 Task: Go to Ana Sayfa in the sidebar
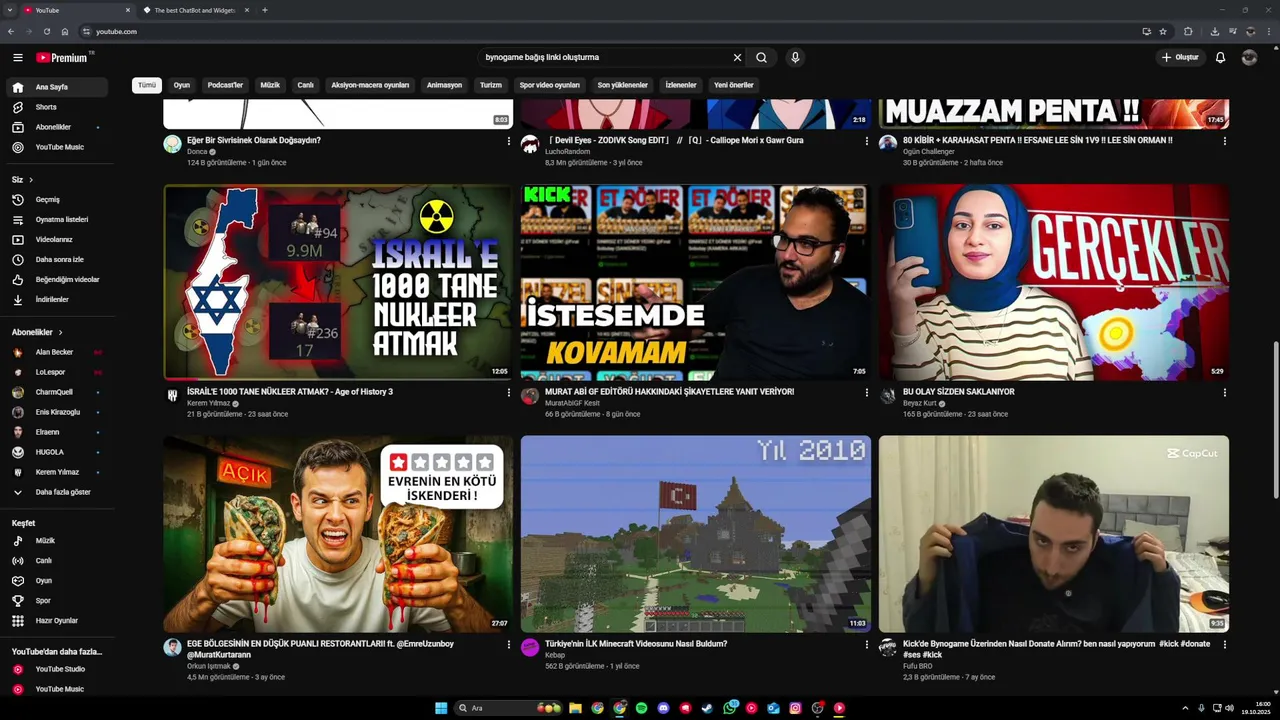(58, 87)
